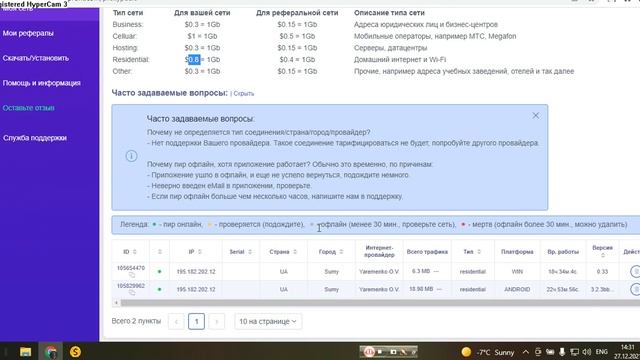Sort the table by IP column

[x=200, y=252]
